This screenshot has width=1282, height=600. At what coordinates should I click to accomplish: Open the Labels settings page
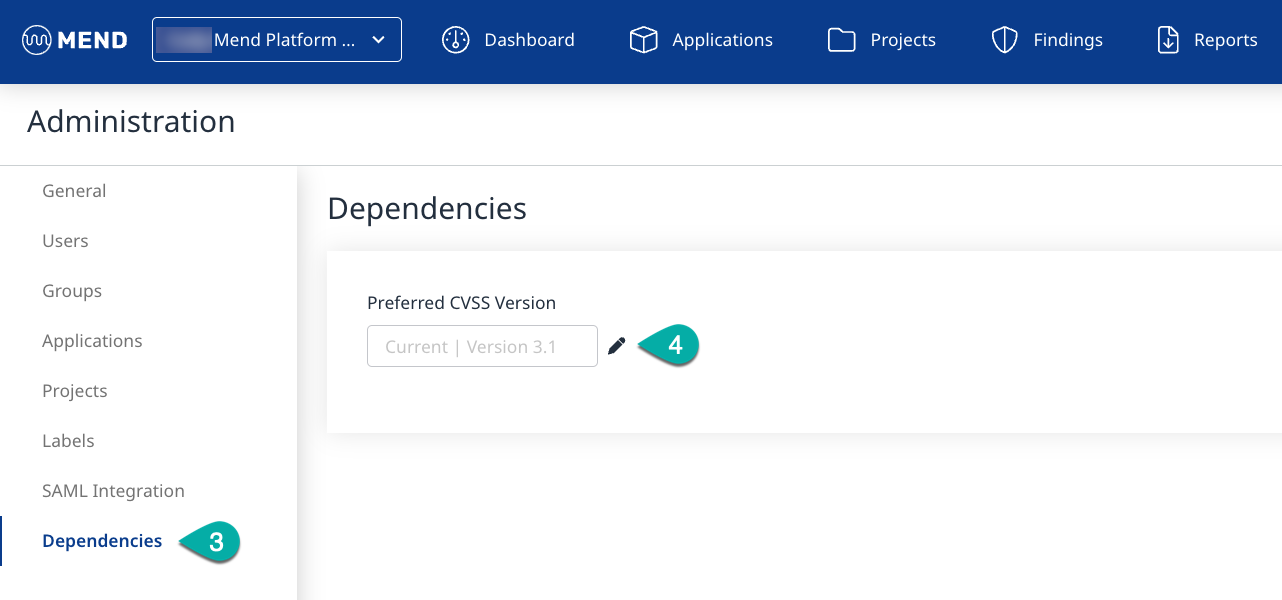tap(68, 441)
